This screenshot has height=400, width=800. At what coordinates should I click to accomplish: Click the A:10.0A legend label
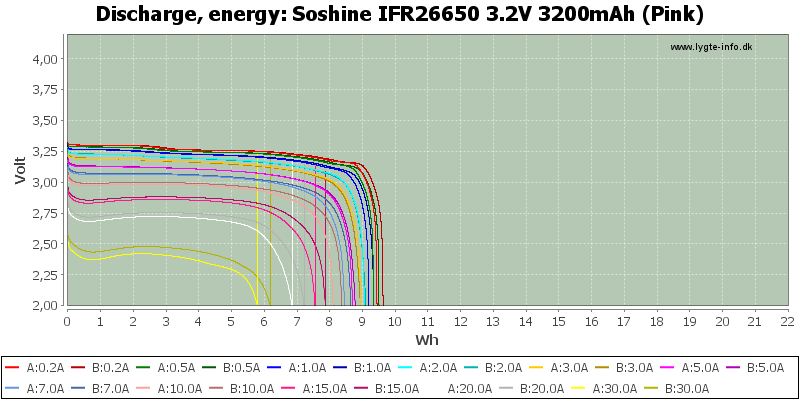point(179,389)
